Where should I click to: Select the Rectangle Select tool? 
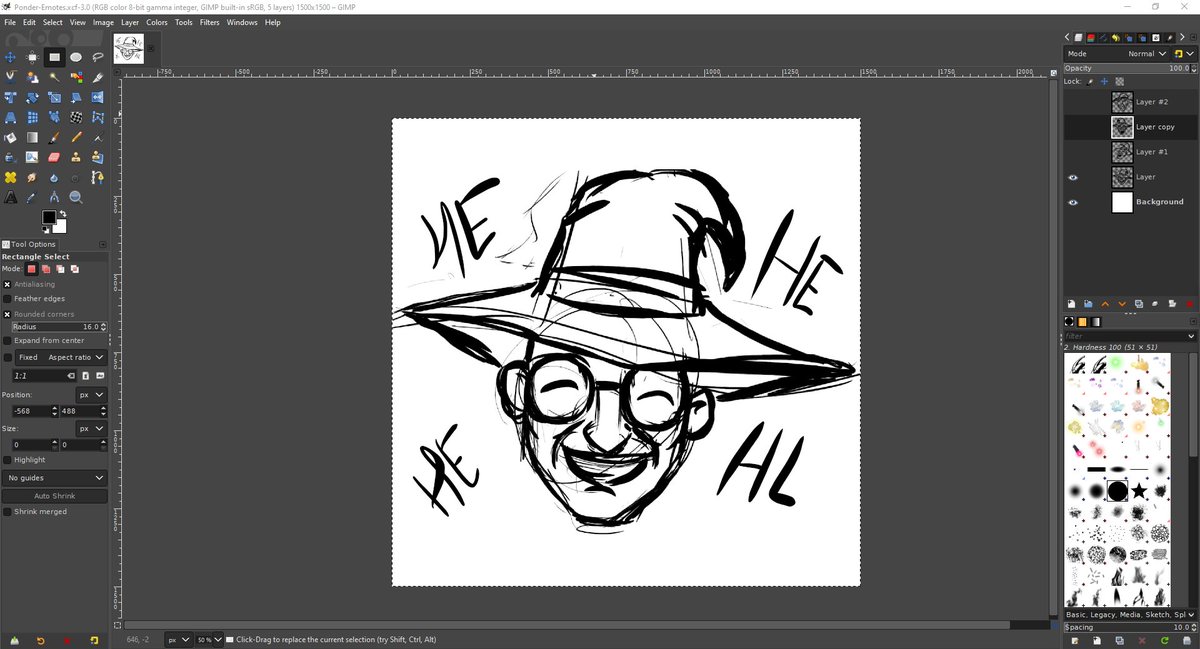coord(55,57)
